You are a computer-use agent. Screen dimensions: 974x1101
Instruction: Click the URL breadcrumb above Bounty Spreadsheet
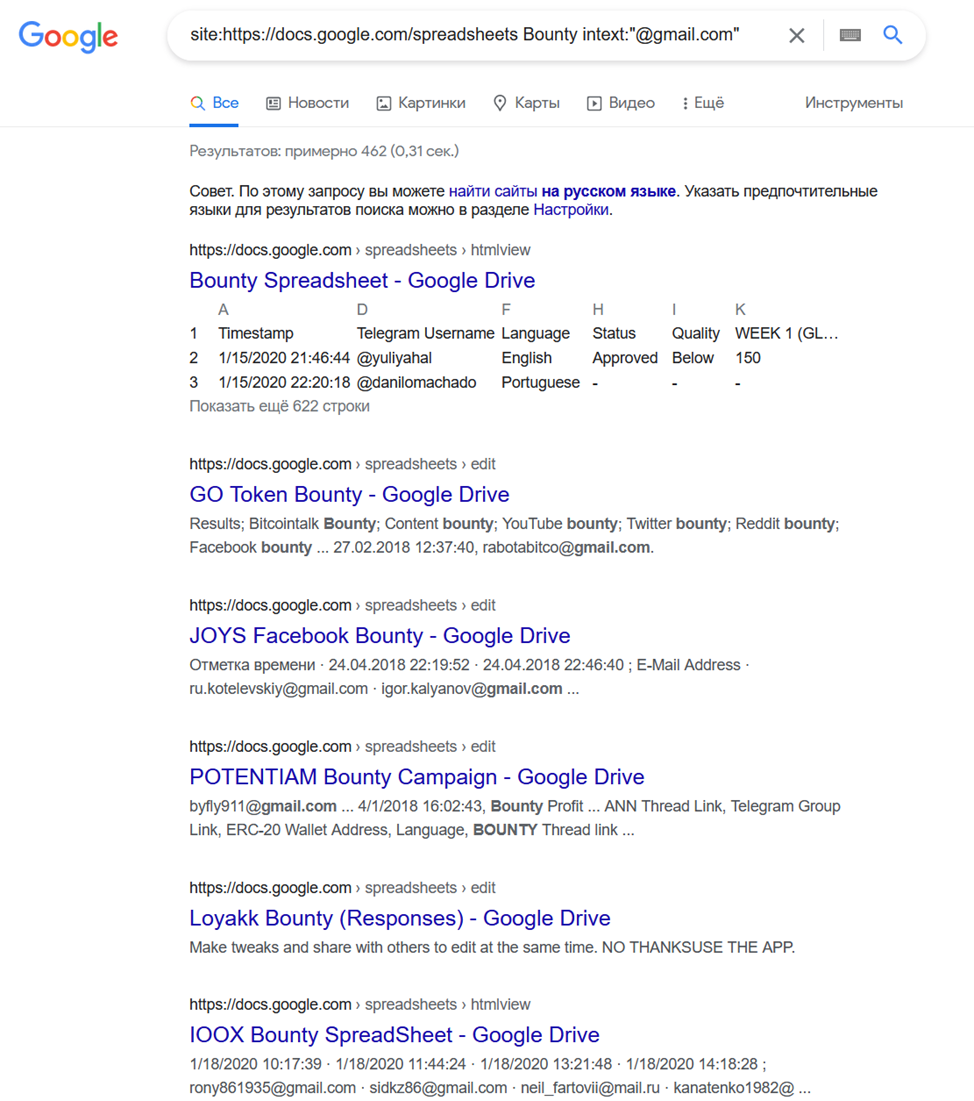tap(360, 250)
